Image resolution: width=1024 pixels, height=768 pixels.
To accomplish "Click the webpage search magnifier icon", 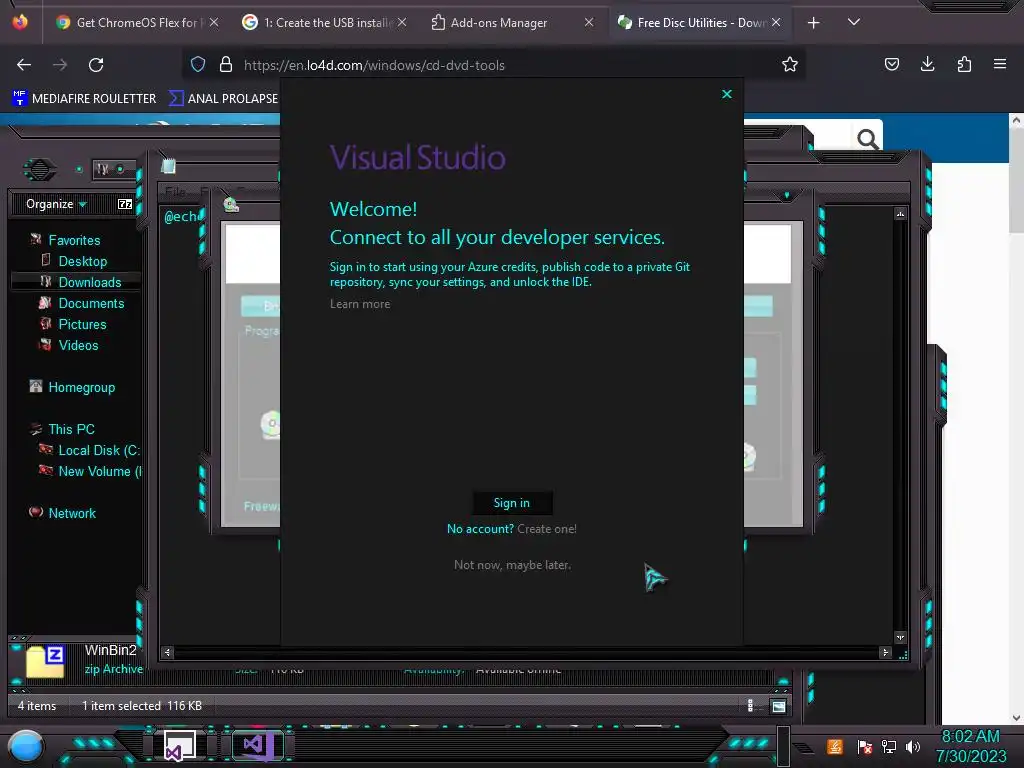I will point(867,138).
